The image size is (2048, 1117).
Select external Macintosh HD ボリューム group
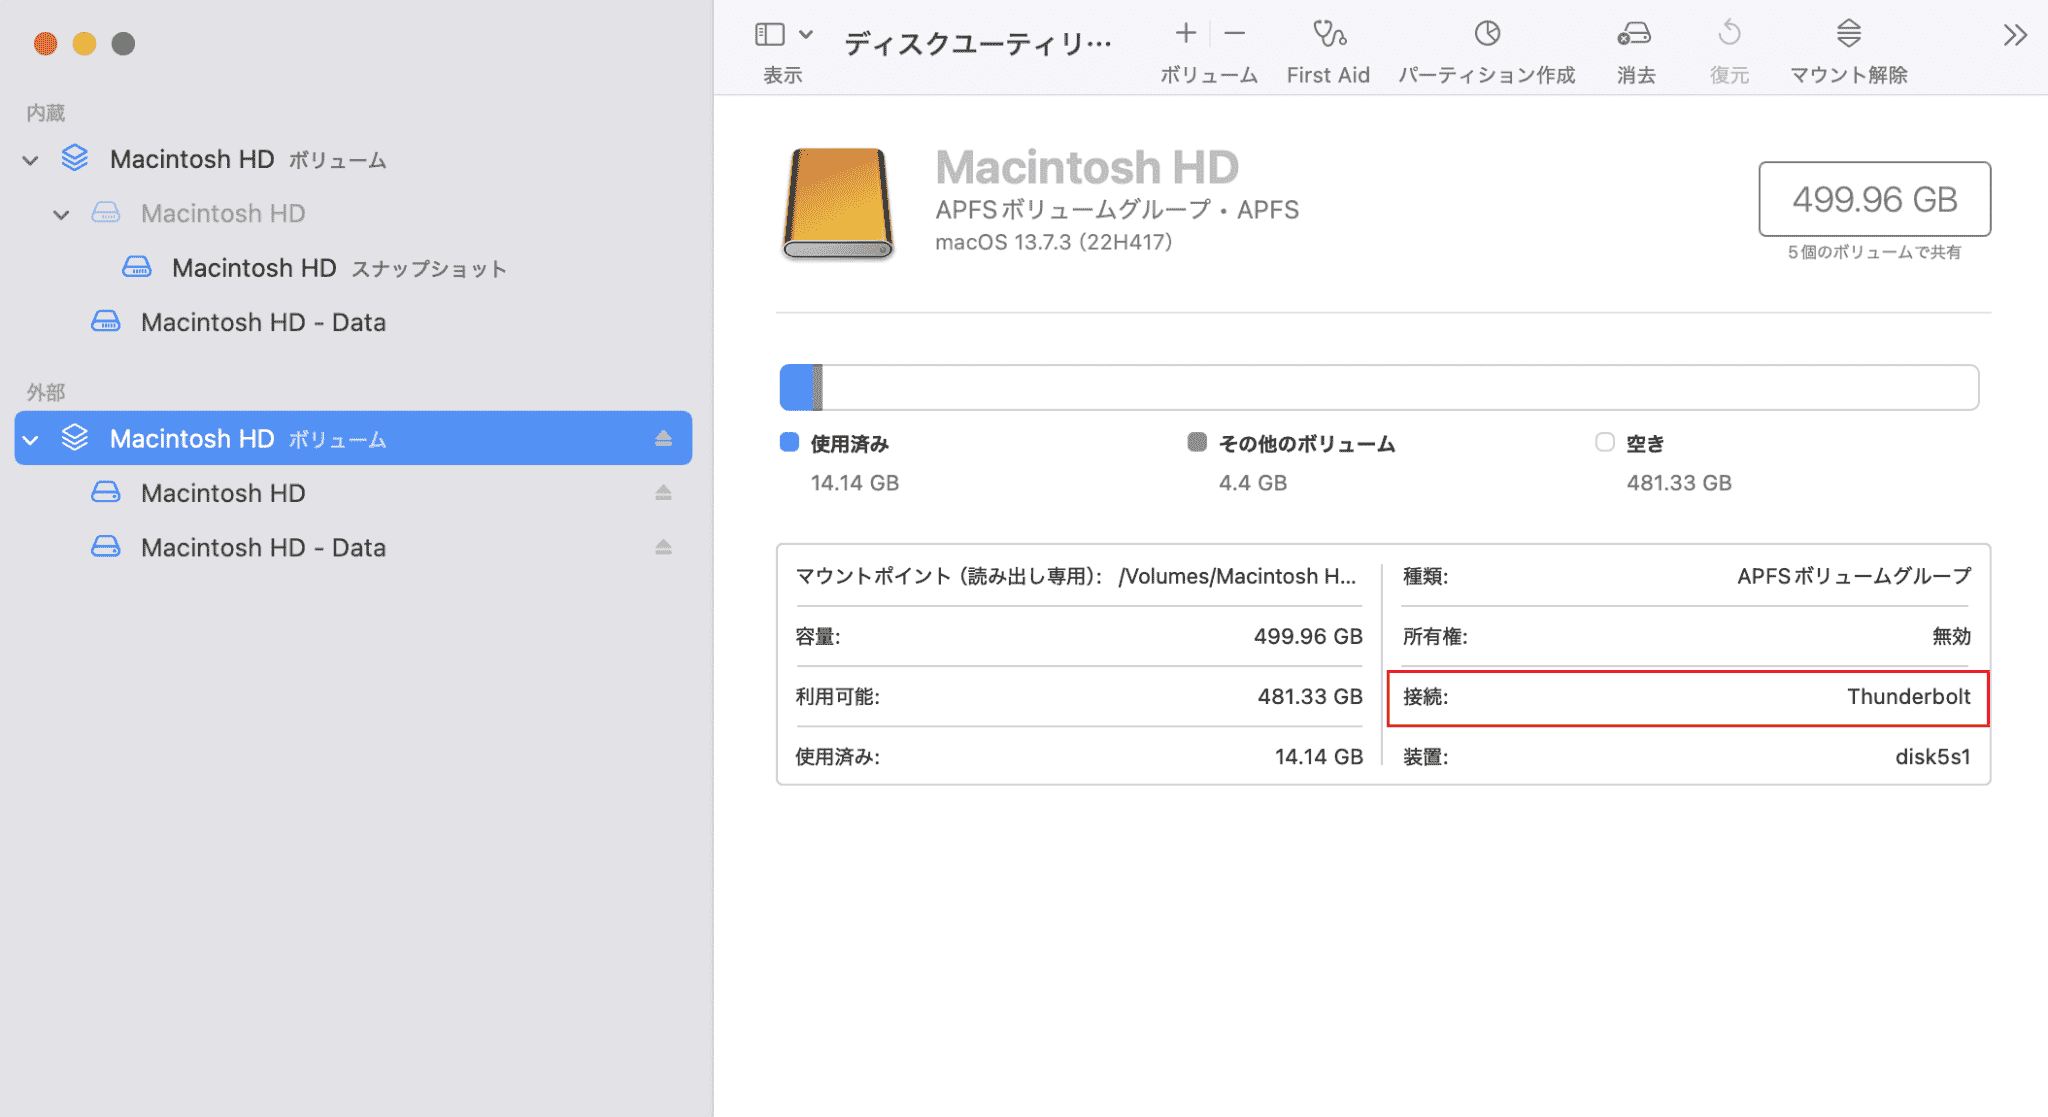click(353, 438)
